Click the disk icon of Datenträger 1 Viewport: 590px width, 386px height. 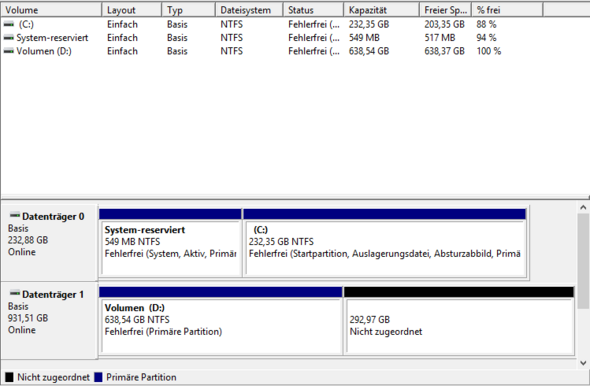15,293
